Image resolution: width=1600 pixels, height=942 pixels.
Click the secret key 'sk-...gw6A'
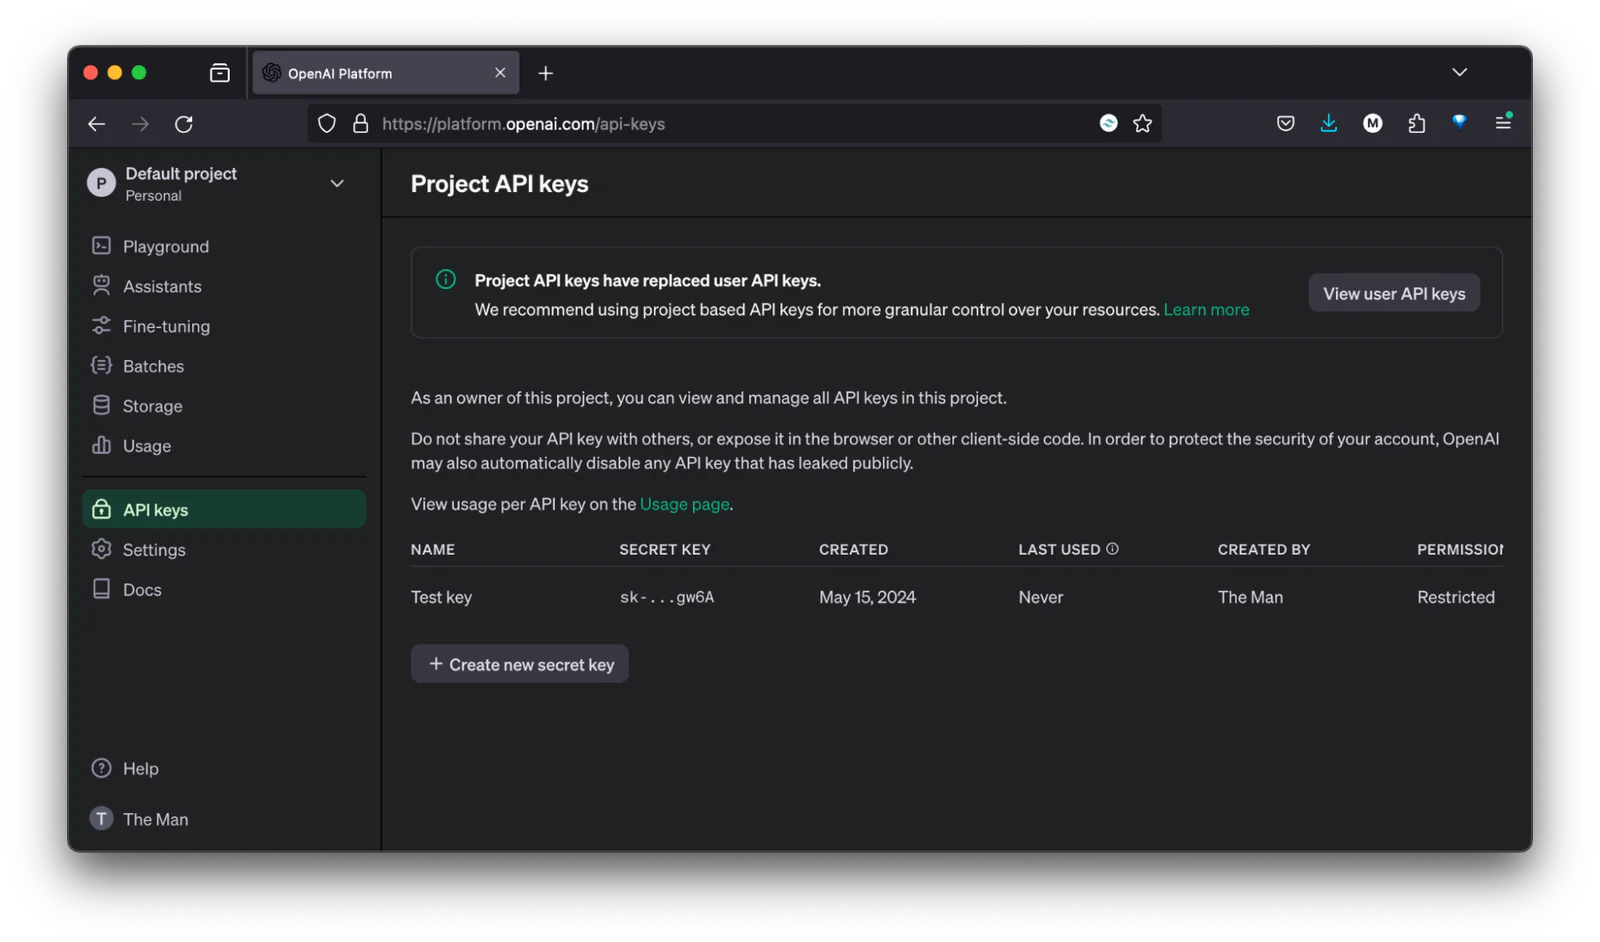click(667, 597)
